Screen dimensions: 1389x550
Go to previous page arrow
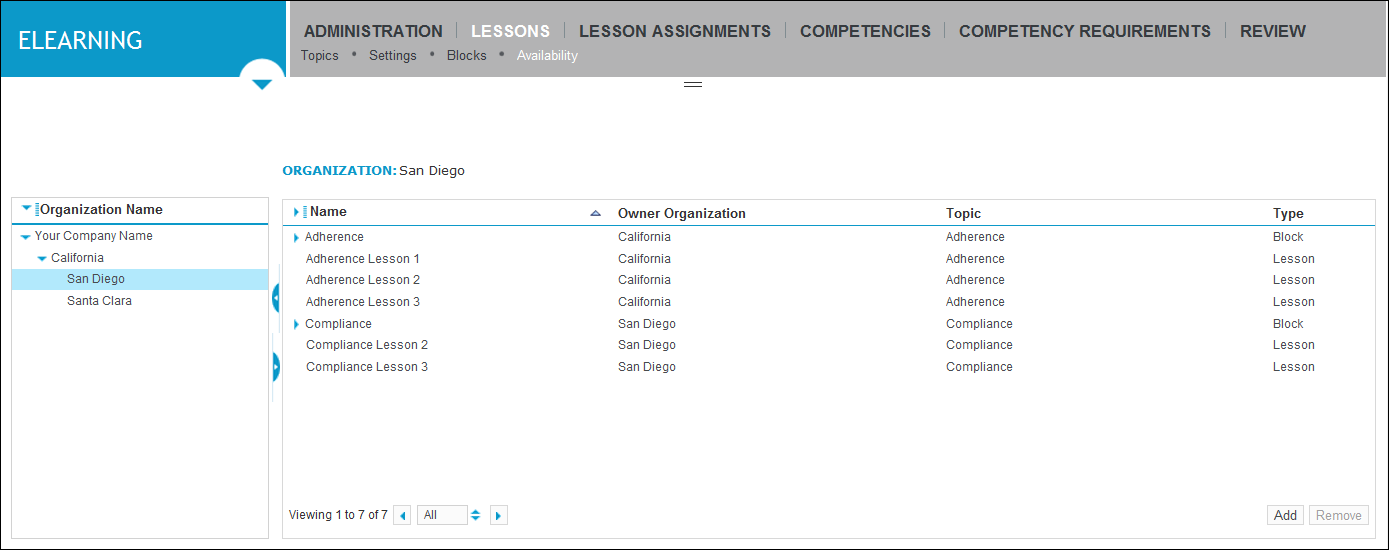click(x=403, y=516)
